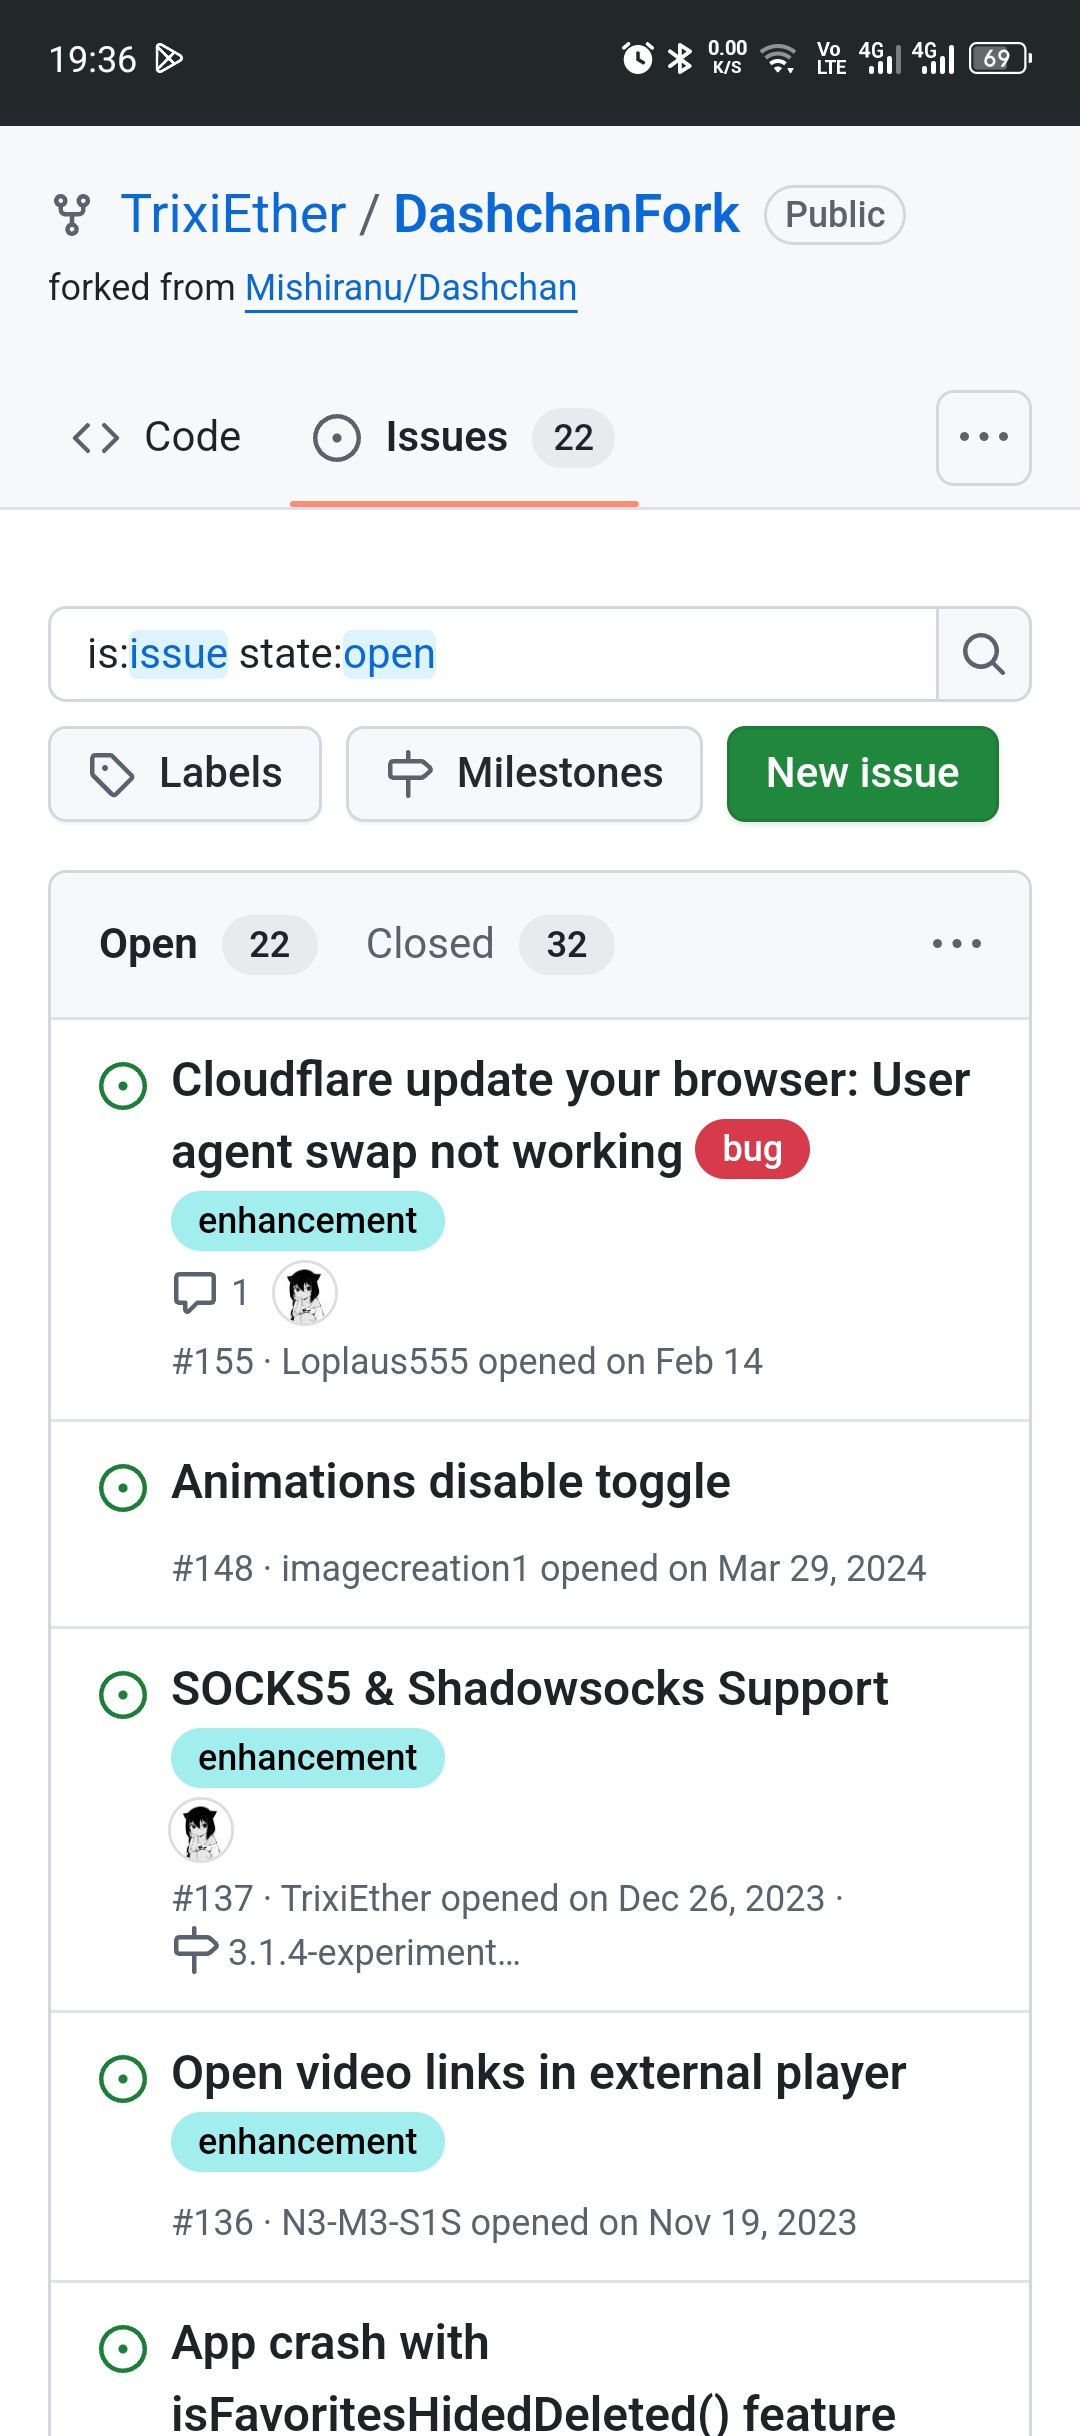Open the repository navigation overflow menu
Screen dimensions: 1080x2436
click(x=983, y=438)
